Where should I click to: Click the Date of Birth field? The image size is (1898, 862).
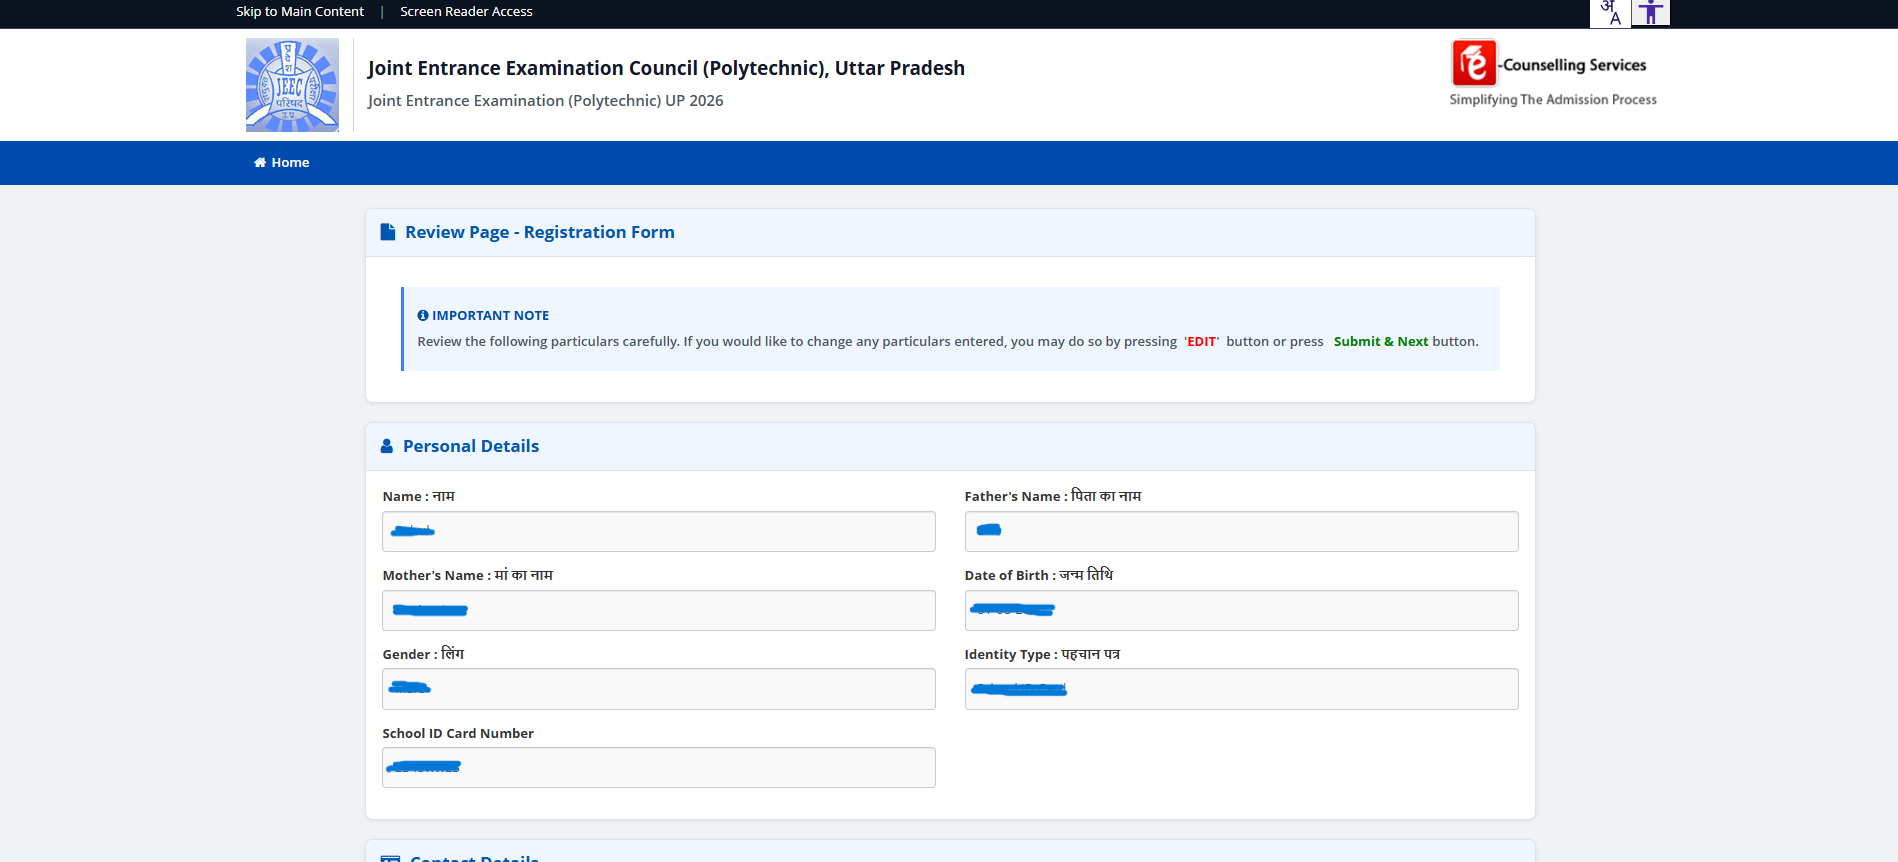click(1241, 610)
